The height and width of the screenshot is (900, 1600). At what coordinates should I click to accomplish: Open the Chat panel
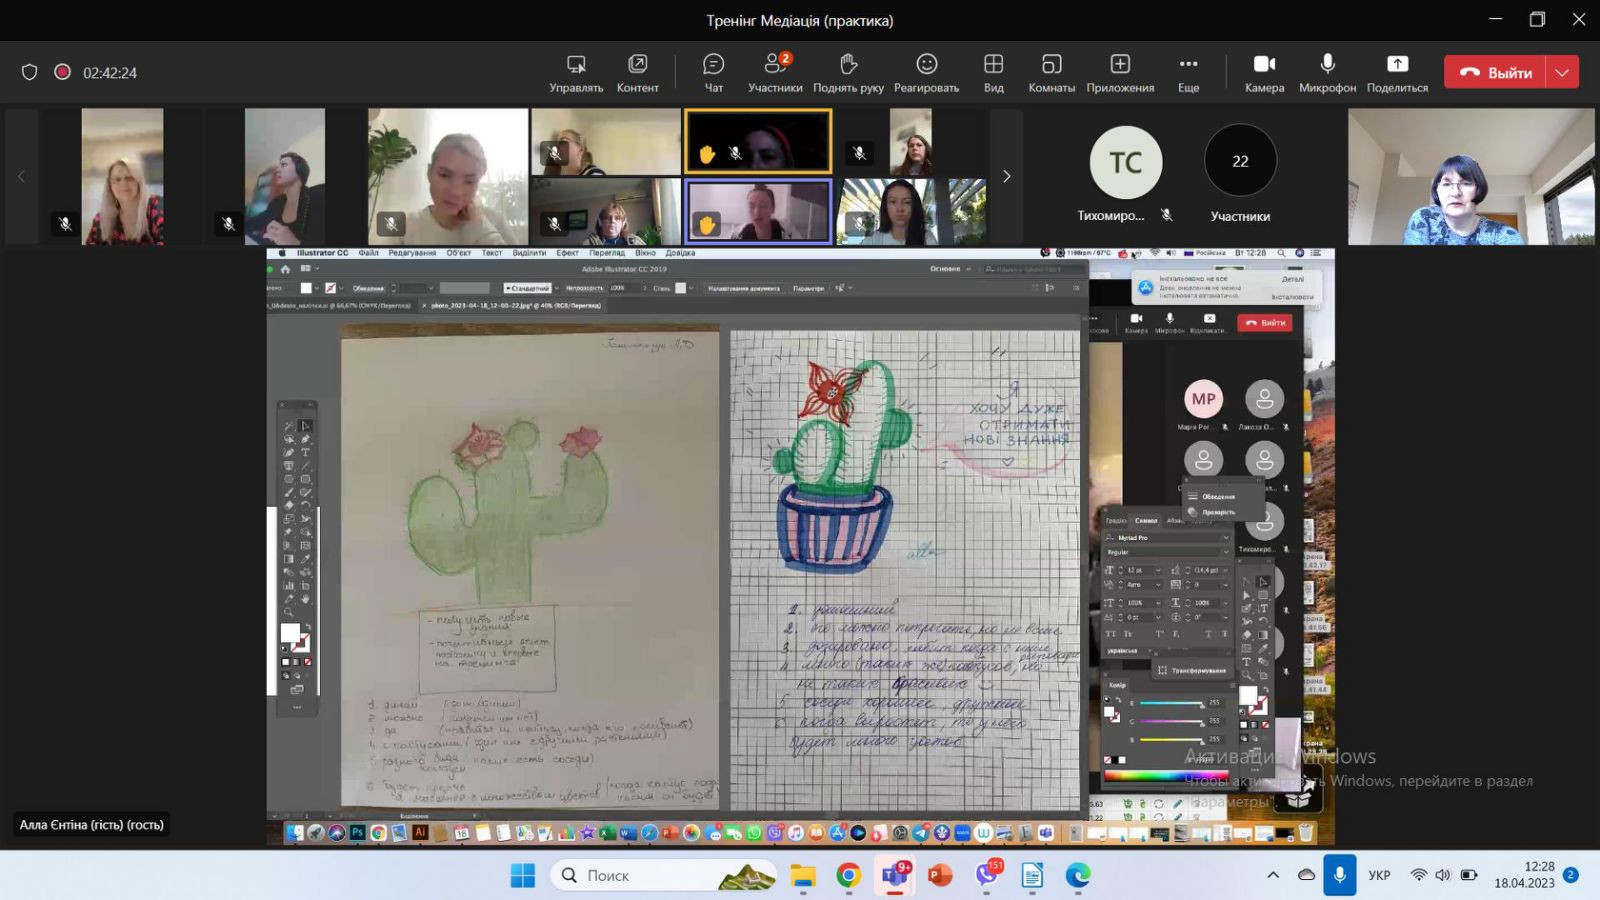coord(713,72)
